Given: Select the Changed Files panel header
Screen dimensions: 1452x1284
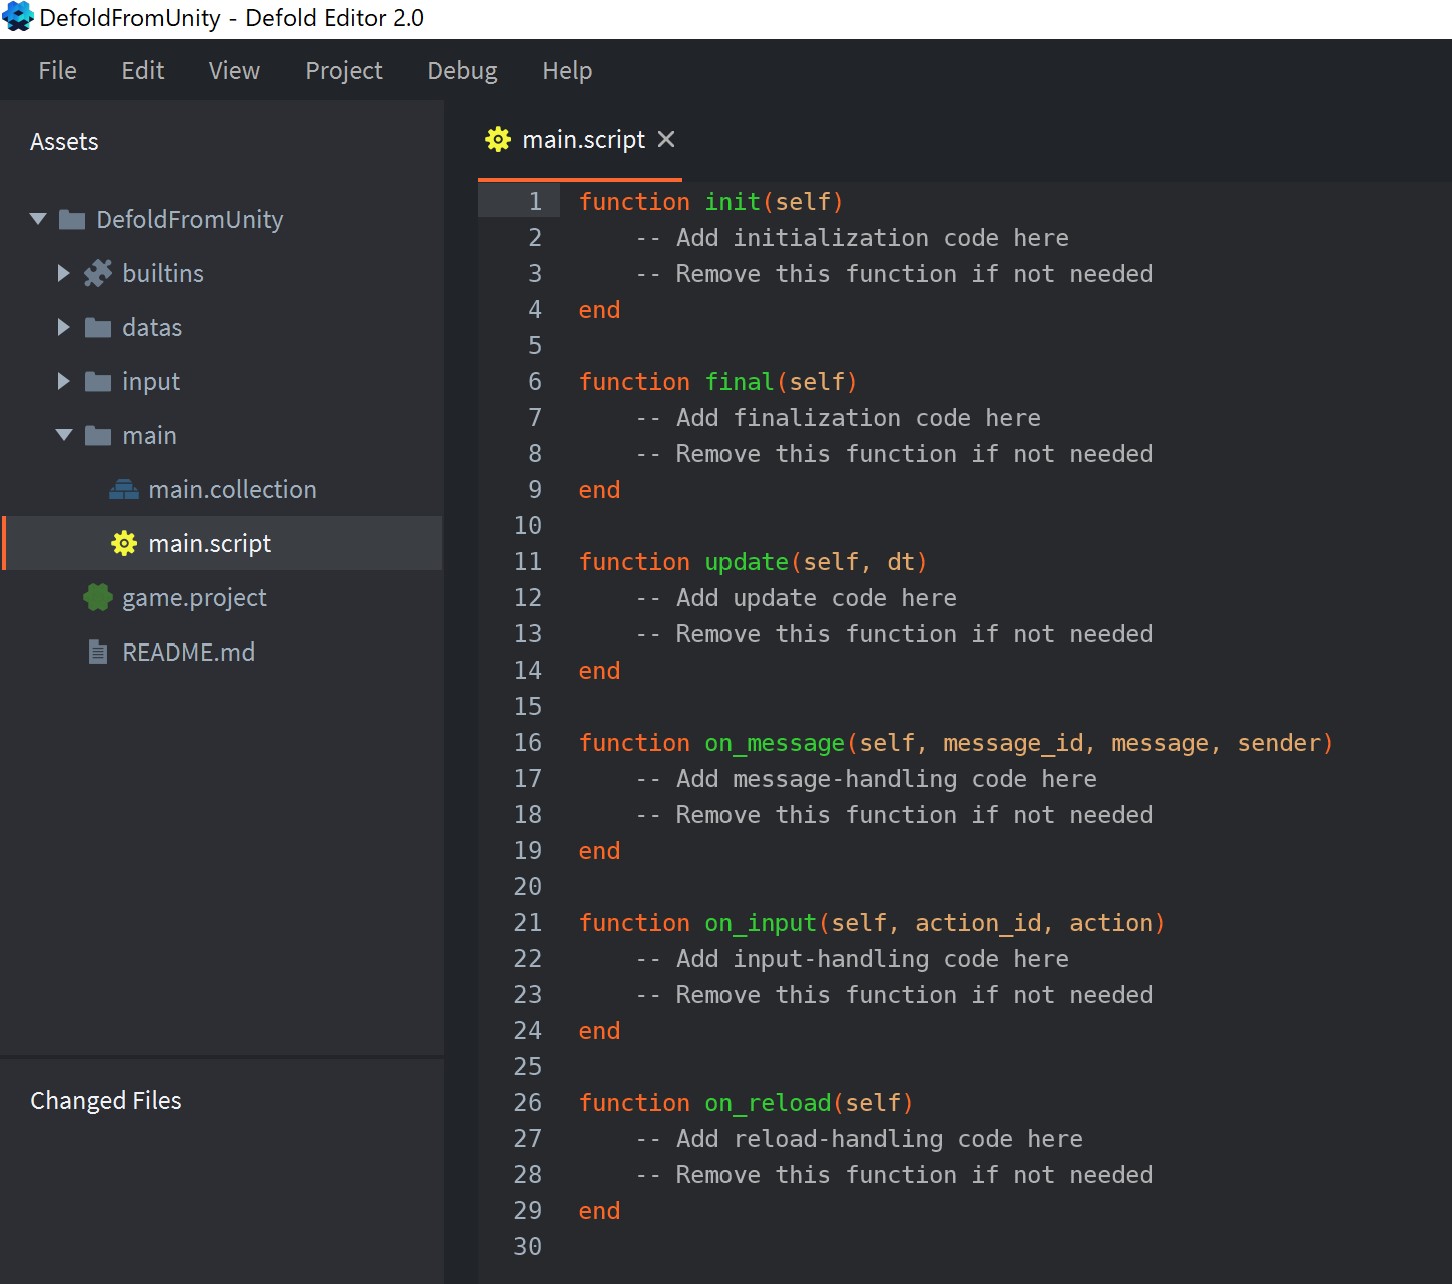Looking at the screenshot, I should [106, 1100].
